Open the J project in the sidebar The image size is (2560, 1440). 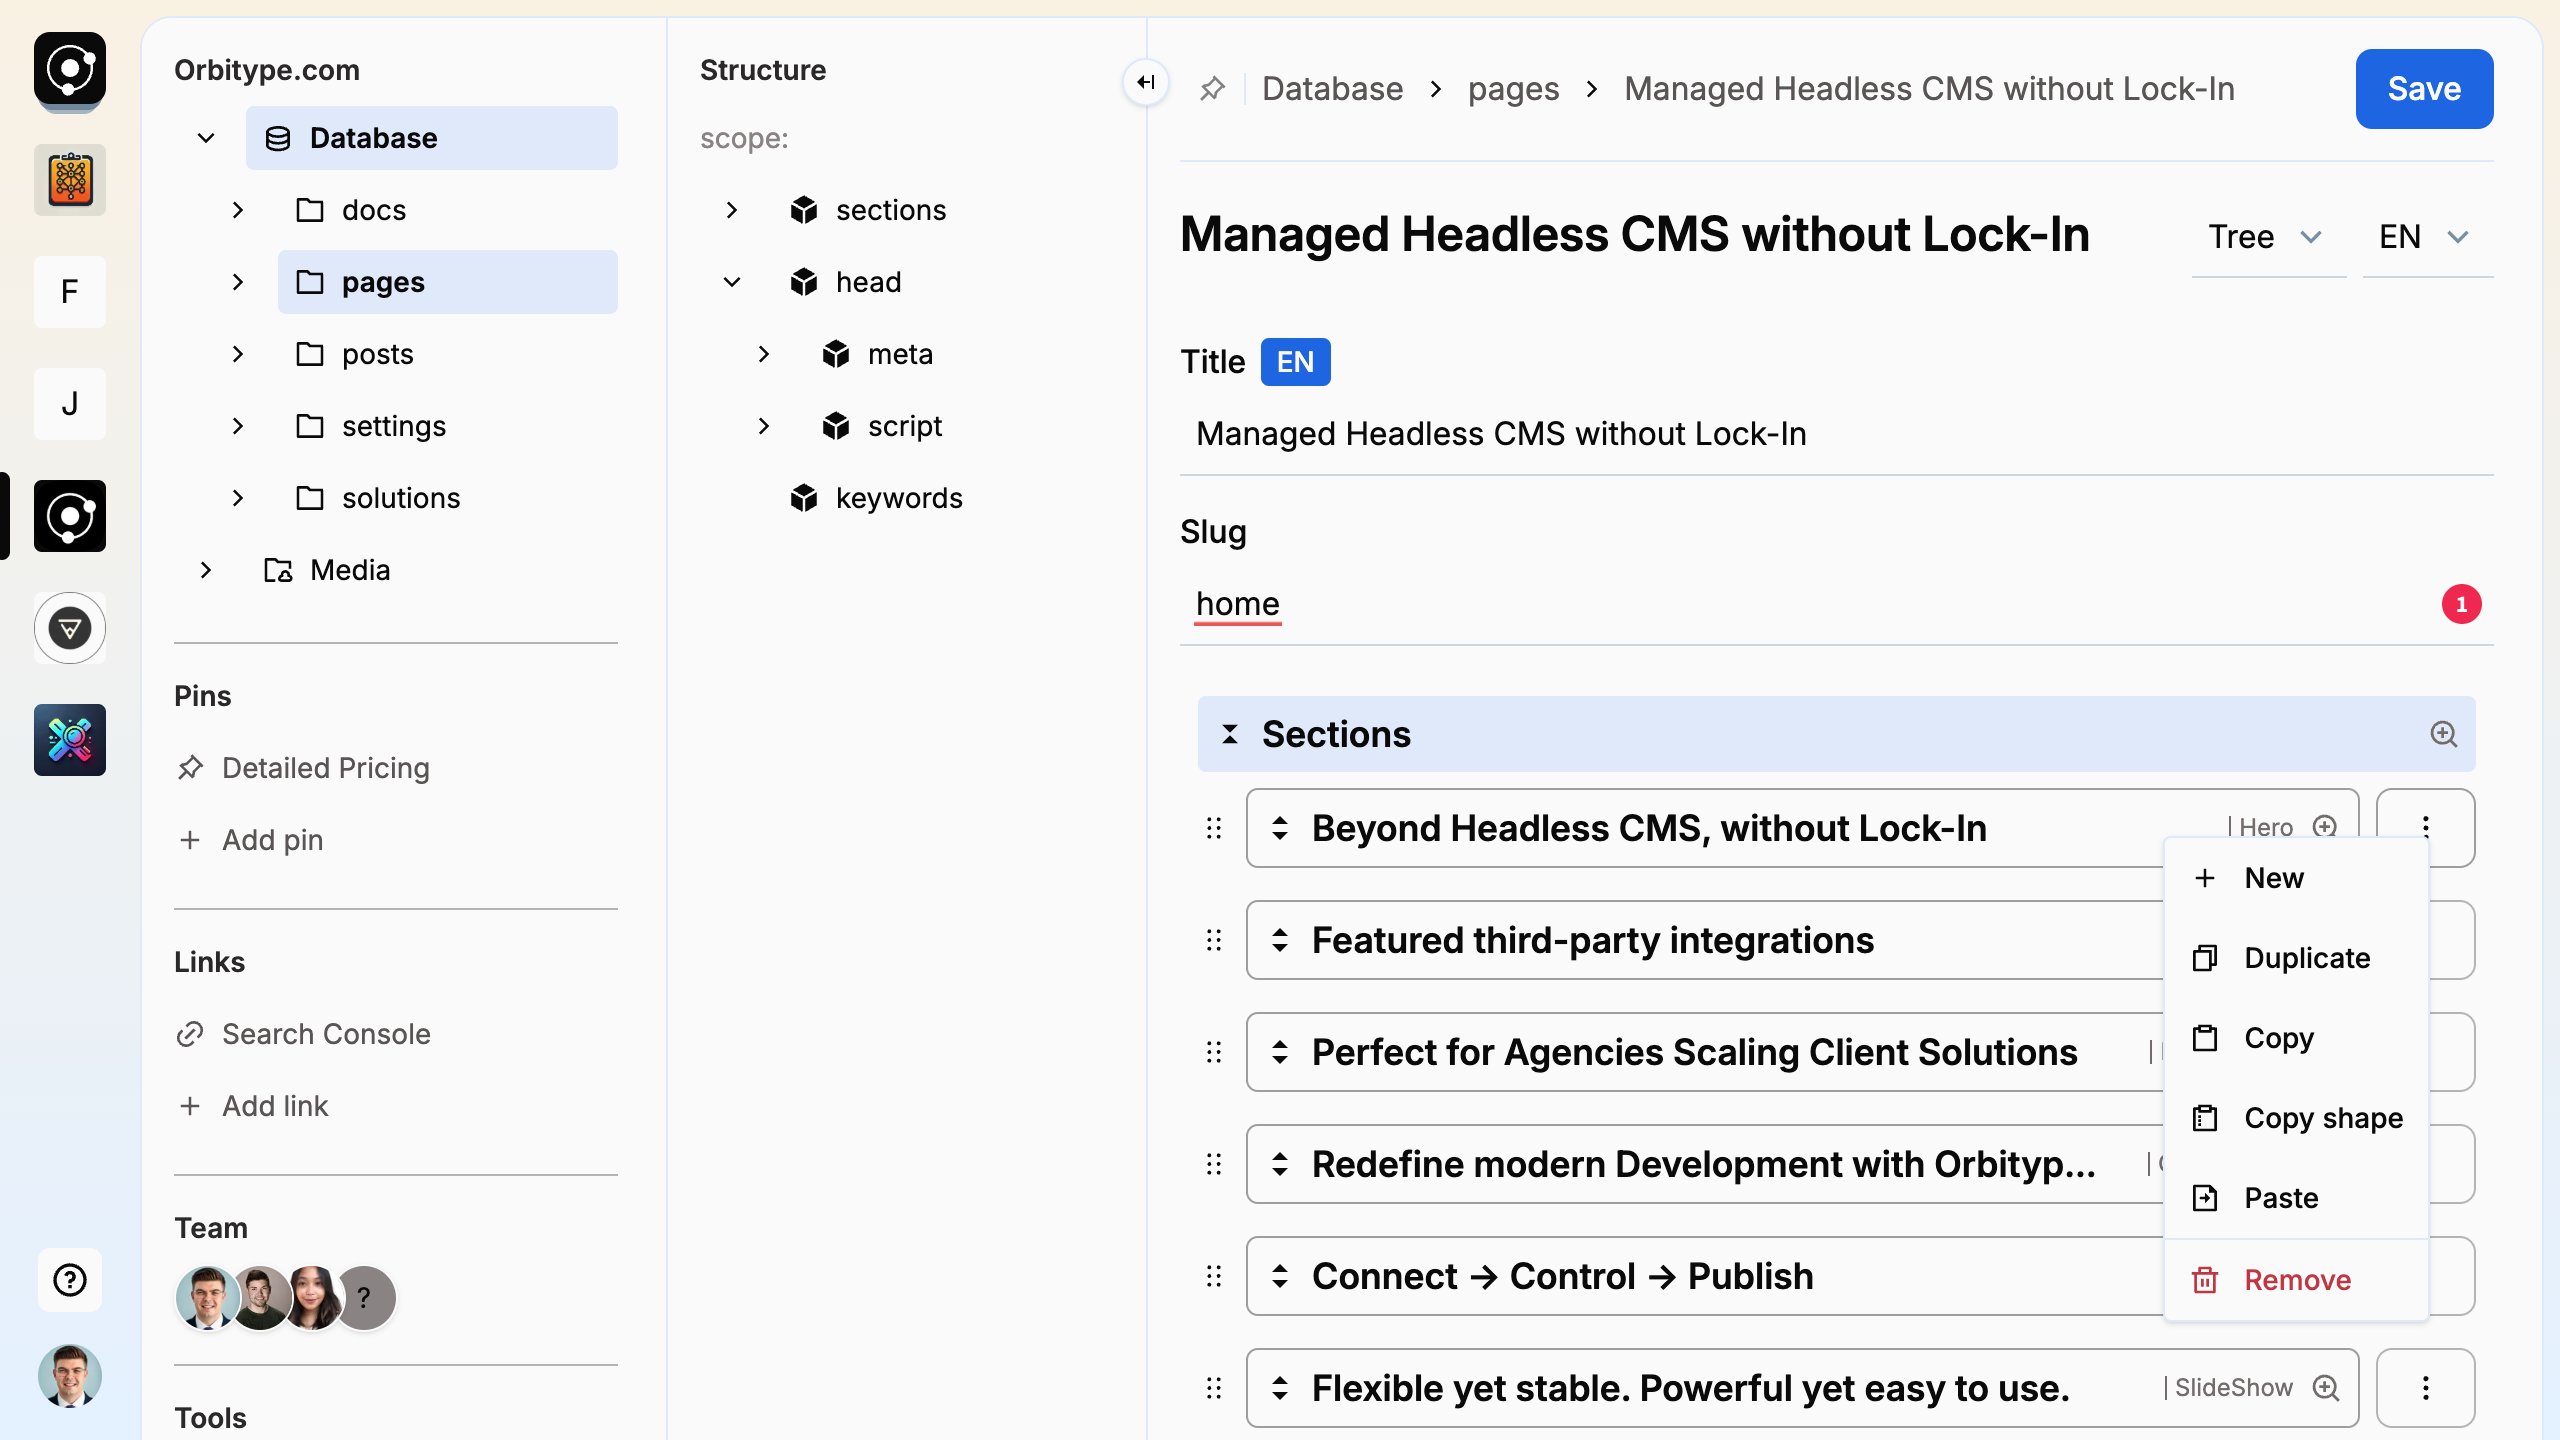(x=70, y=404)
